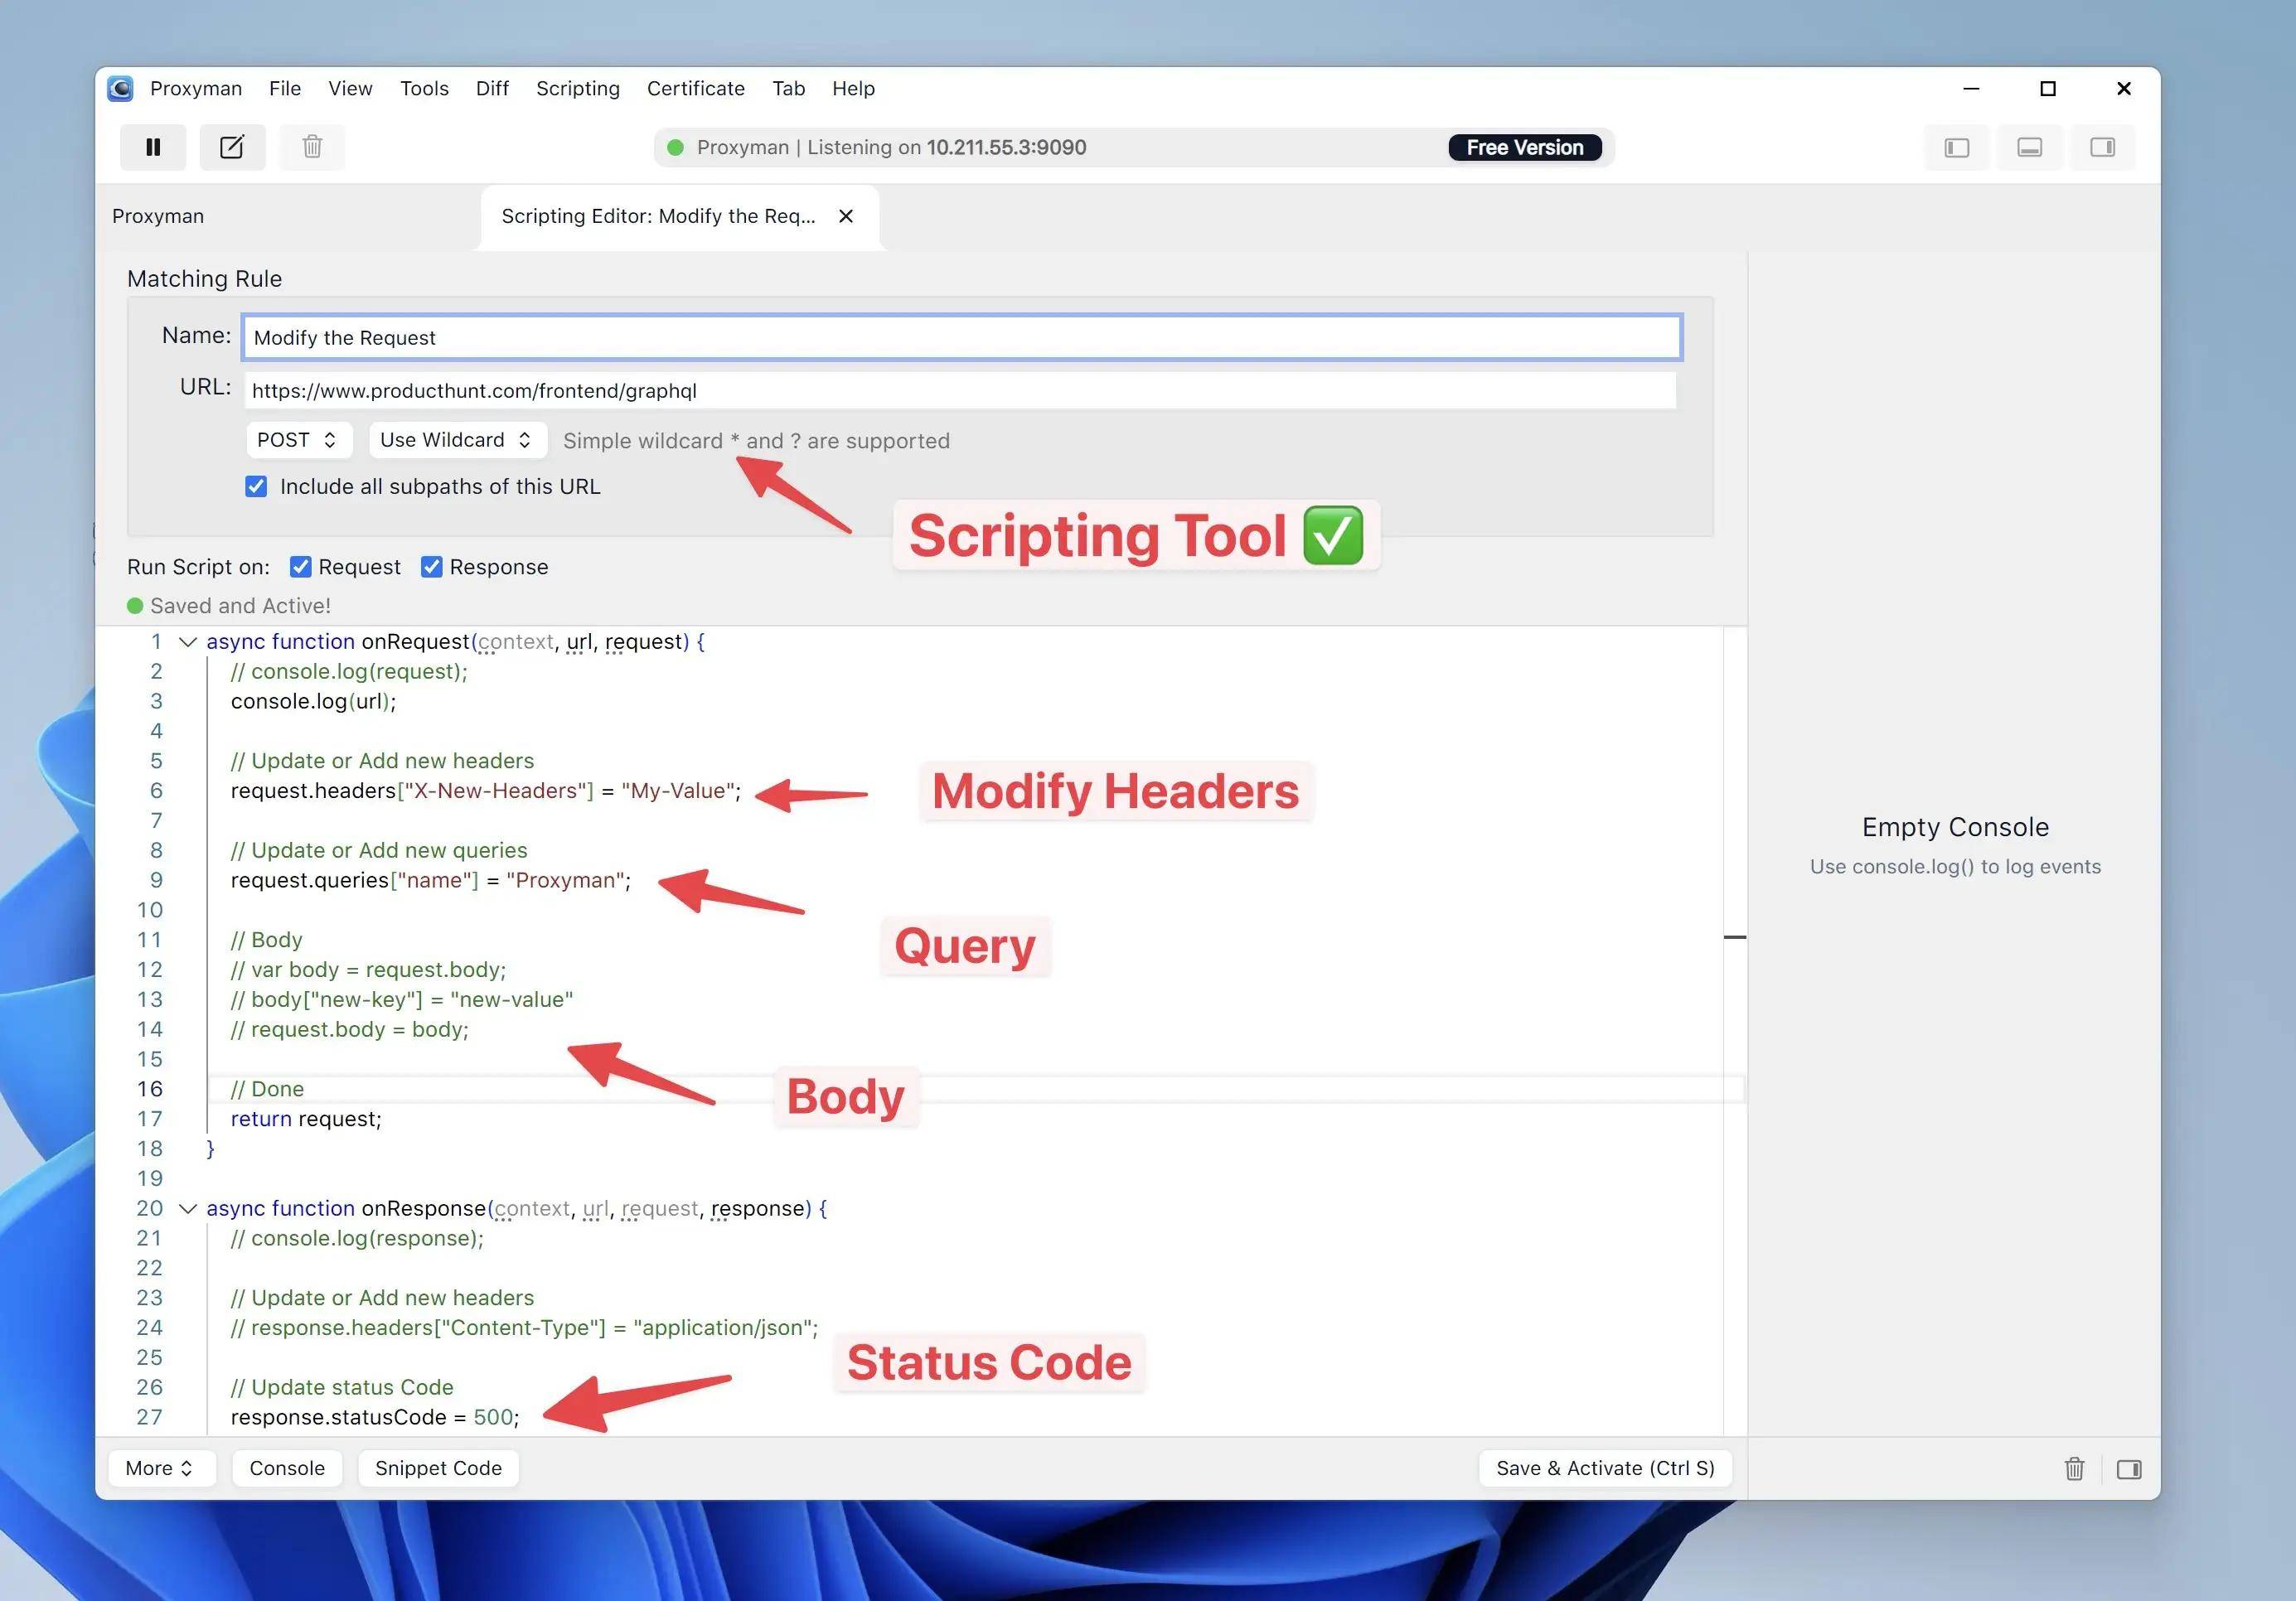This screenshot has height=1601, width=2296.
Task: Pause traffic recording with the pause icon
Action: pyautogui.click(x=153, y=147)
